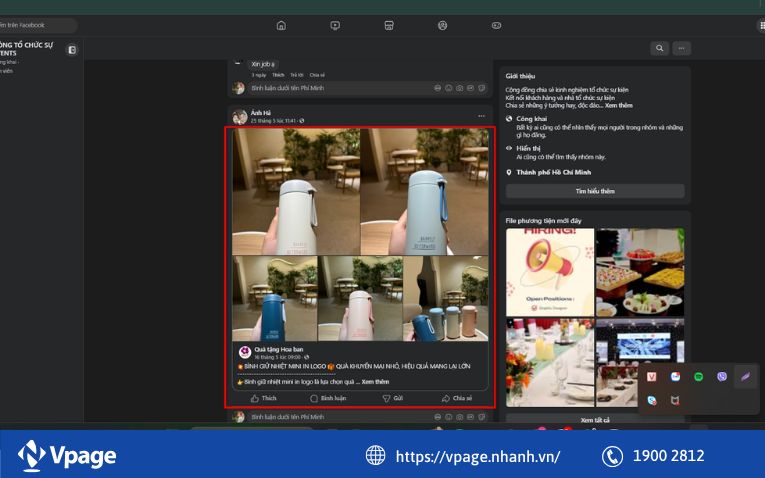Attach a photo via the lower comment box camera icon
Screen dimensions: 765x478
click(460, 417)
